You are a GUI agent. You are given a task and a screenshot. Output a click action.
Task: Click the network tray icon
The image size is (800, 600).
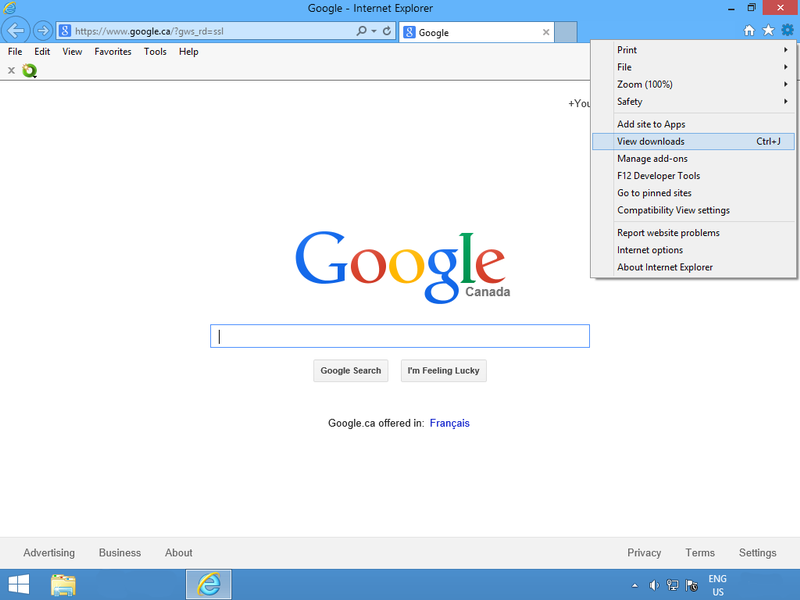(x=672, y=585)
